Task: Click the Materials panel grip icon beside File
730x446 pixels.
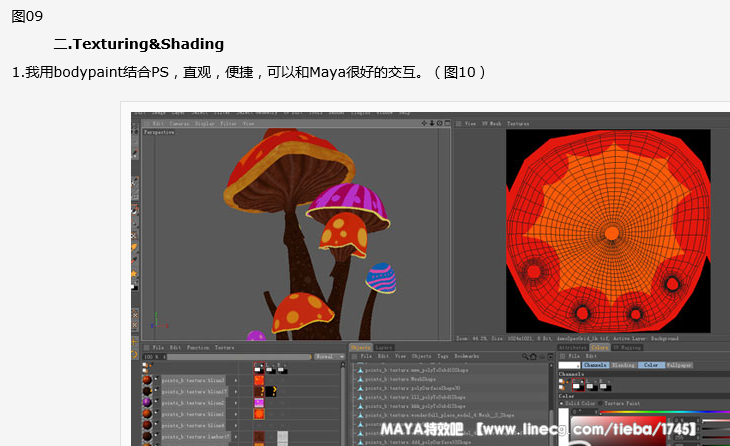Action: coord(146,348)
